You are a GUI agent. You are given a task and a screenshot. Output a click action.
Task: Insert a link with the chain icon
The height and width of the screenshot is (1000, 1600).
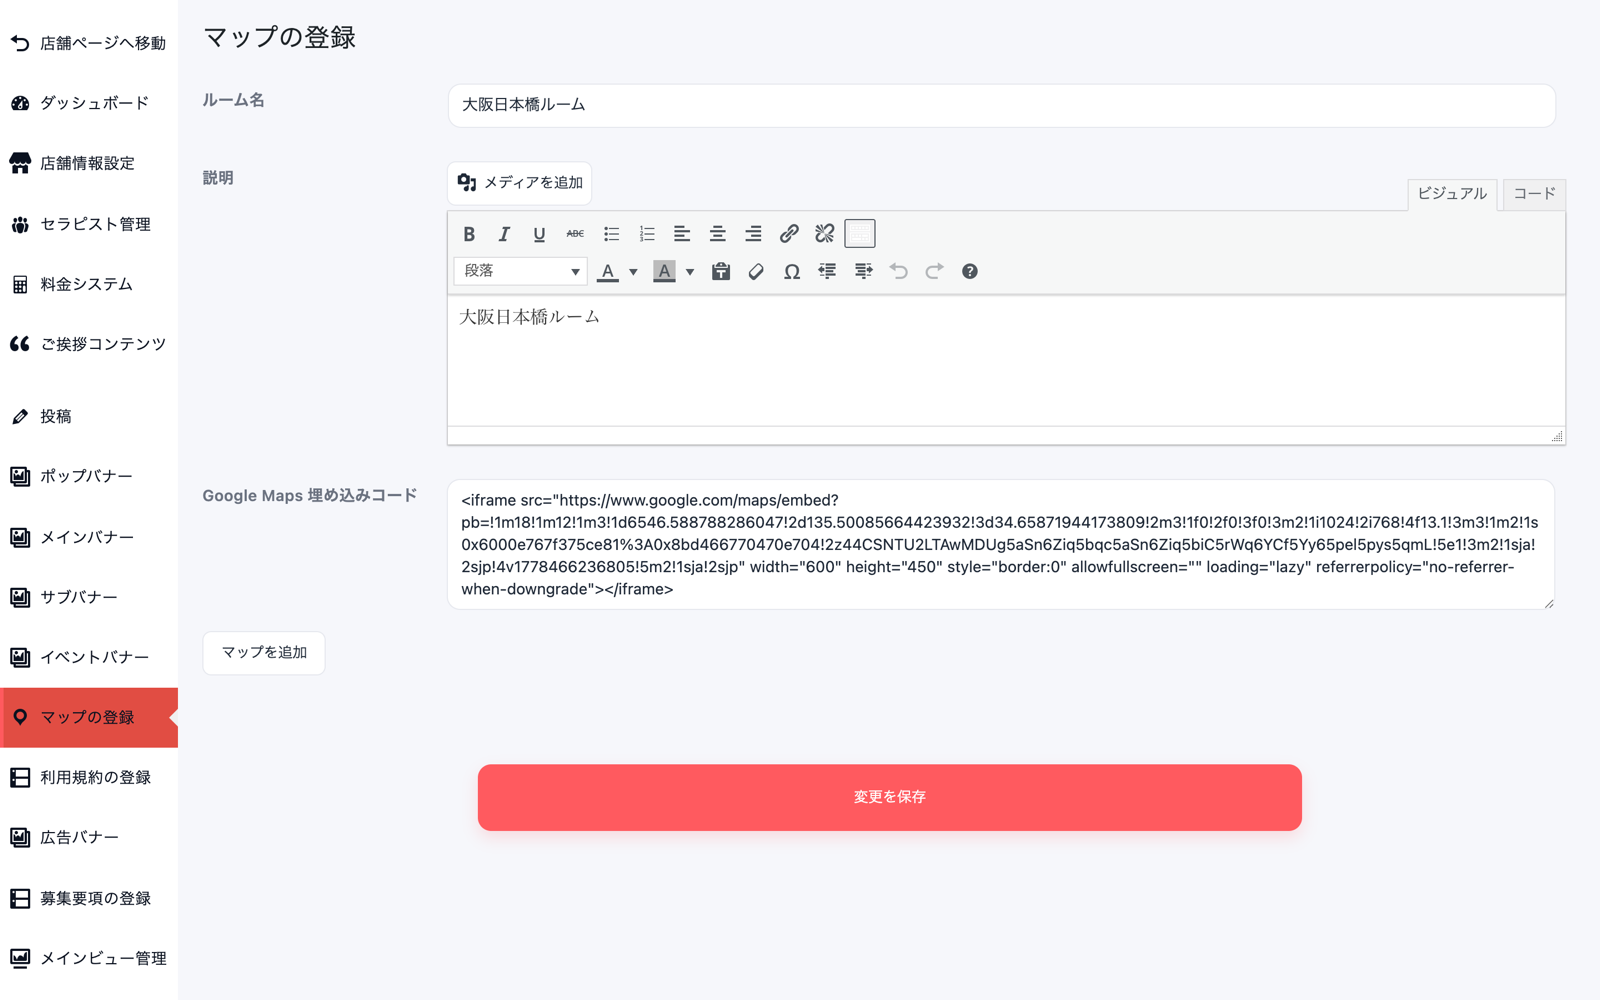pyautogui.click(x=789, y=234)
